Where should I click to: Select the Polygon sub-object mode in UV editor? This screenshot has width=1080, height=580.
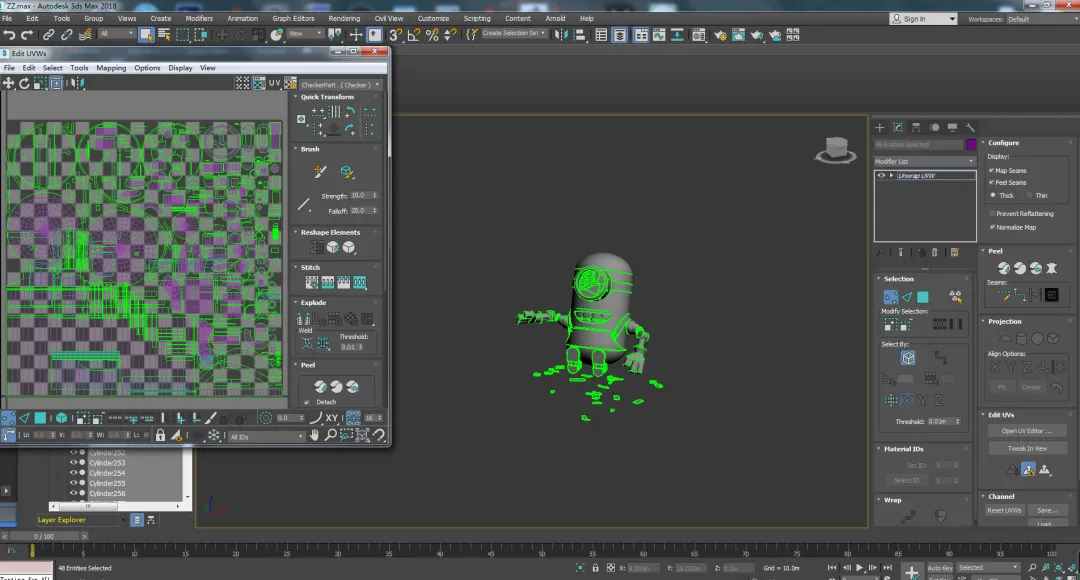point(41,418)
